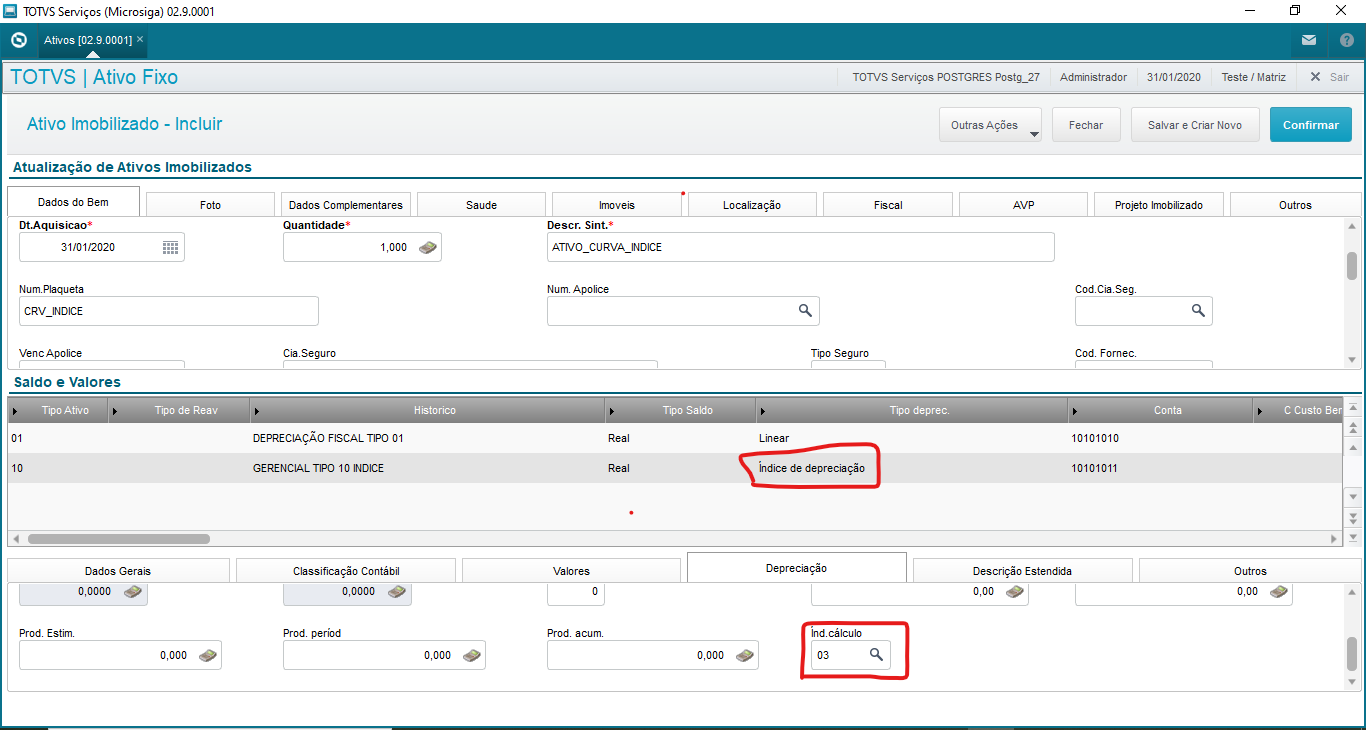Image resolution: width=1366 pixels, height=730 pixels.
Task: Select the Valores tab
Action: coord(571,571)
